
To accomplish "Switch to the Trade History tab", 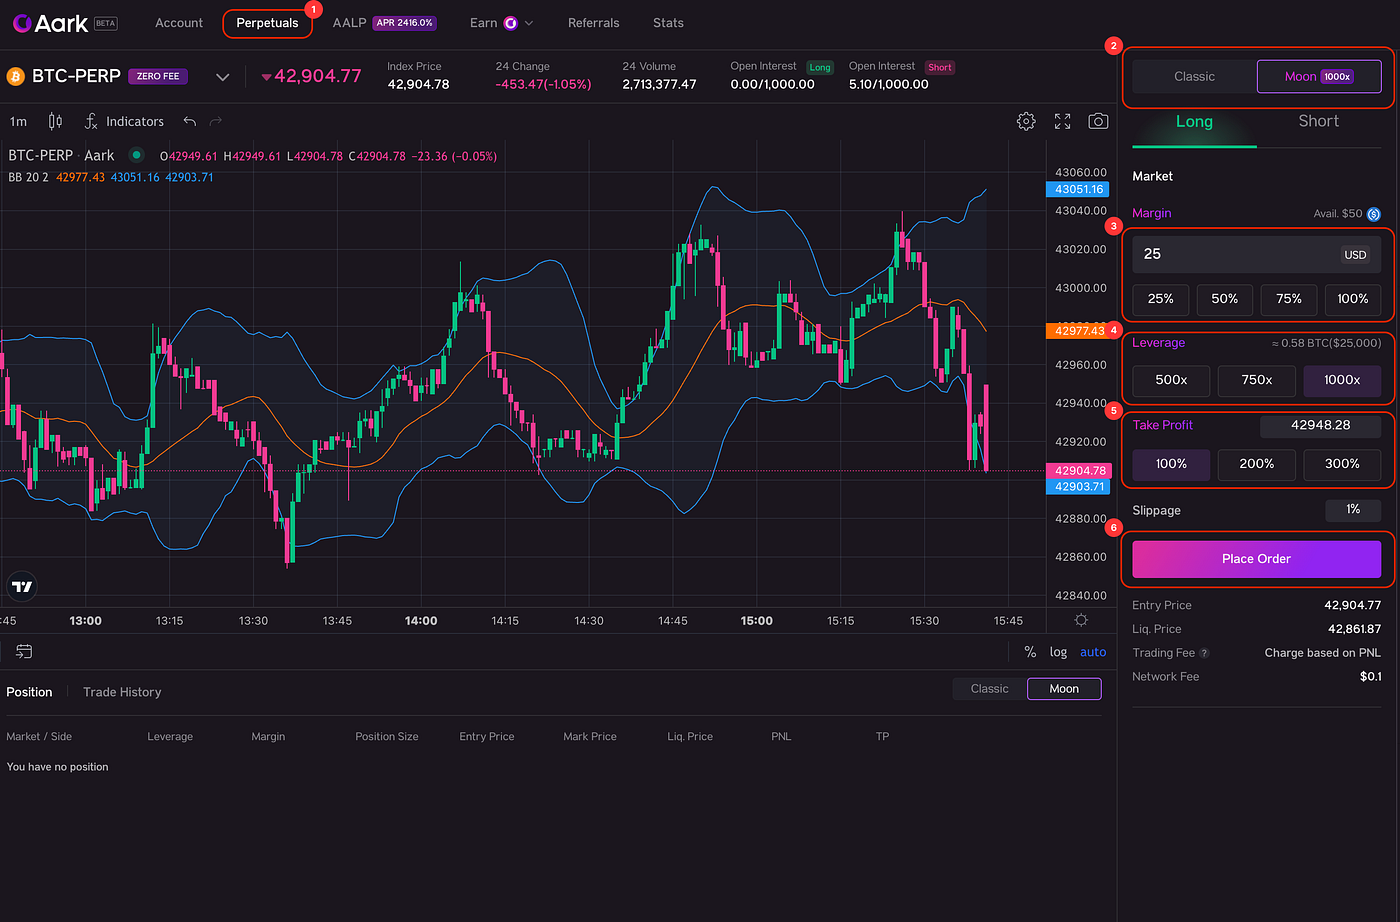I will 121,691.
